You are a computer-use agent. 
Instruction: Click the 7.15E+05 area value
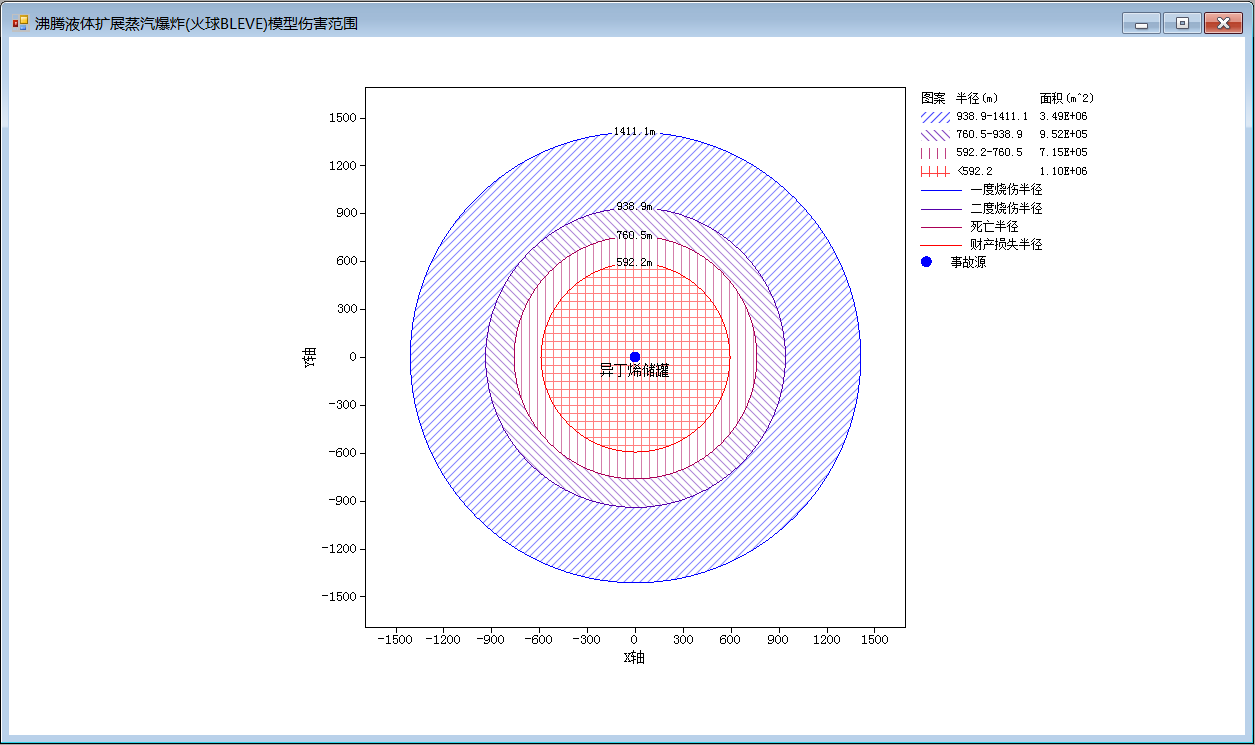(1064, 153)
